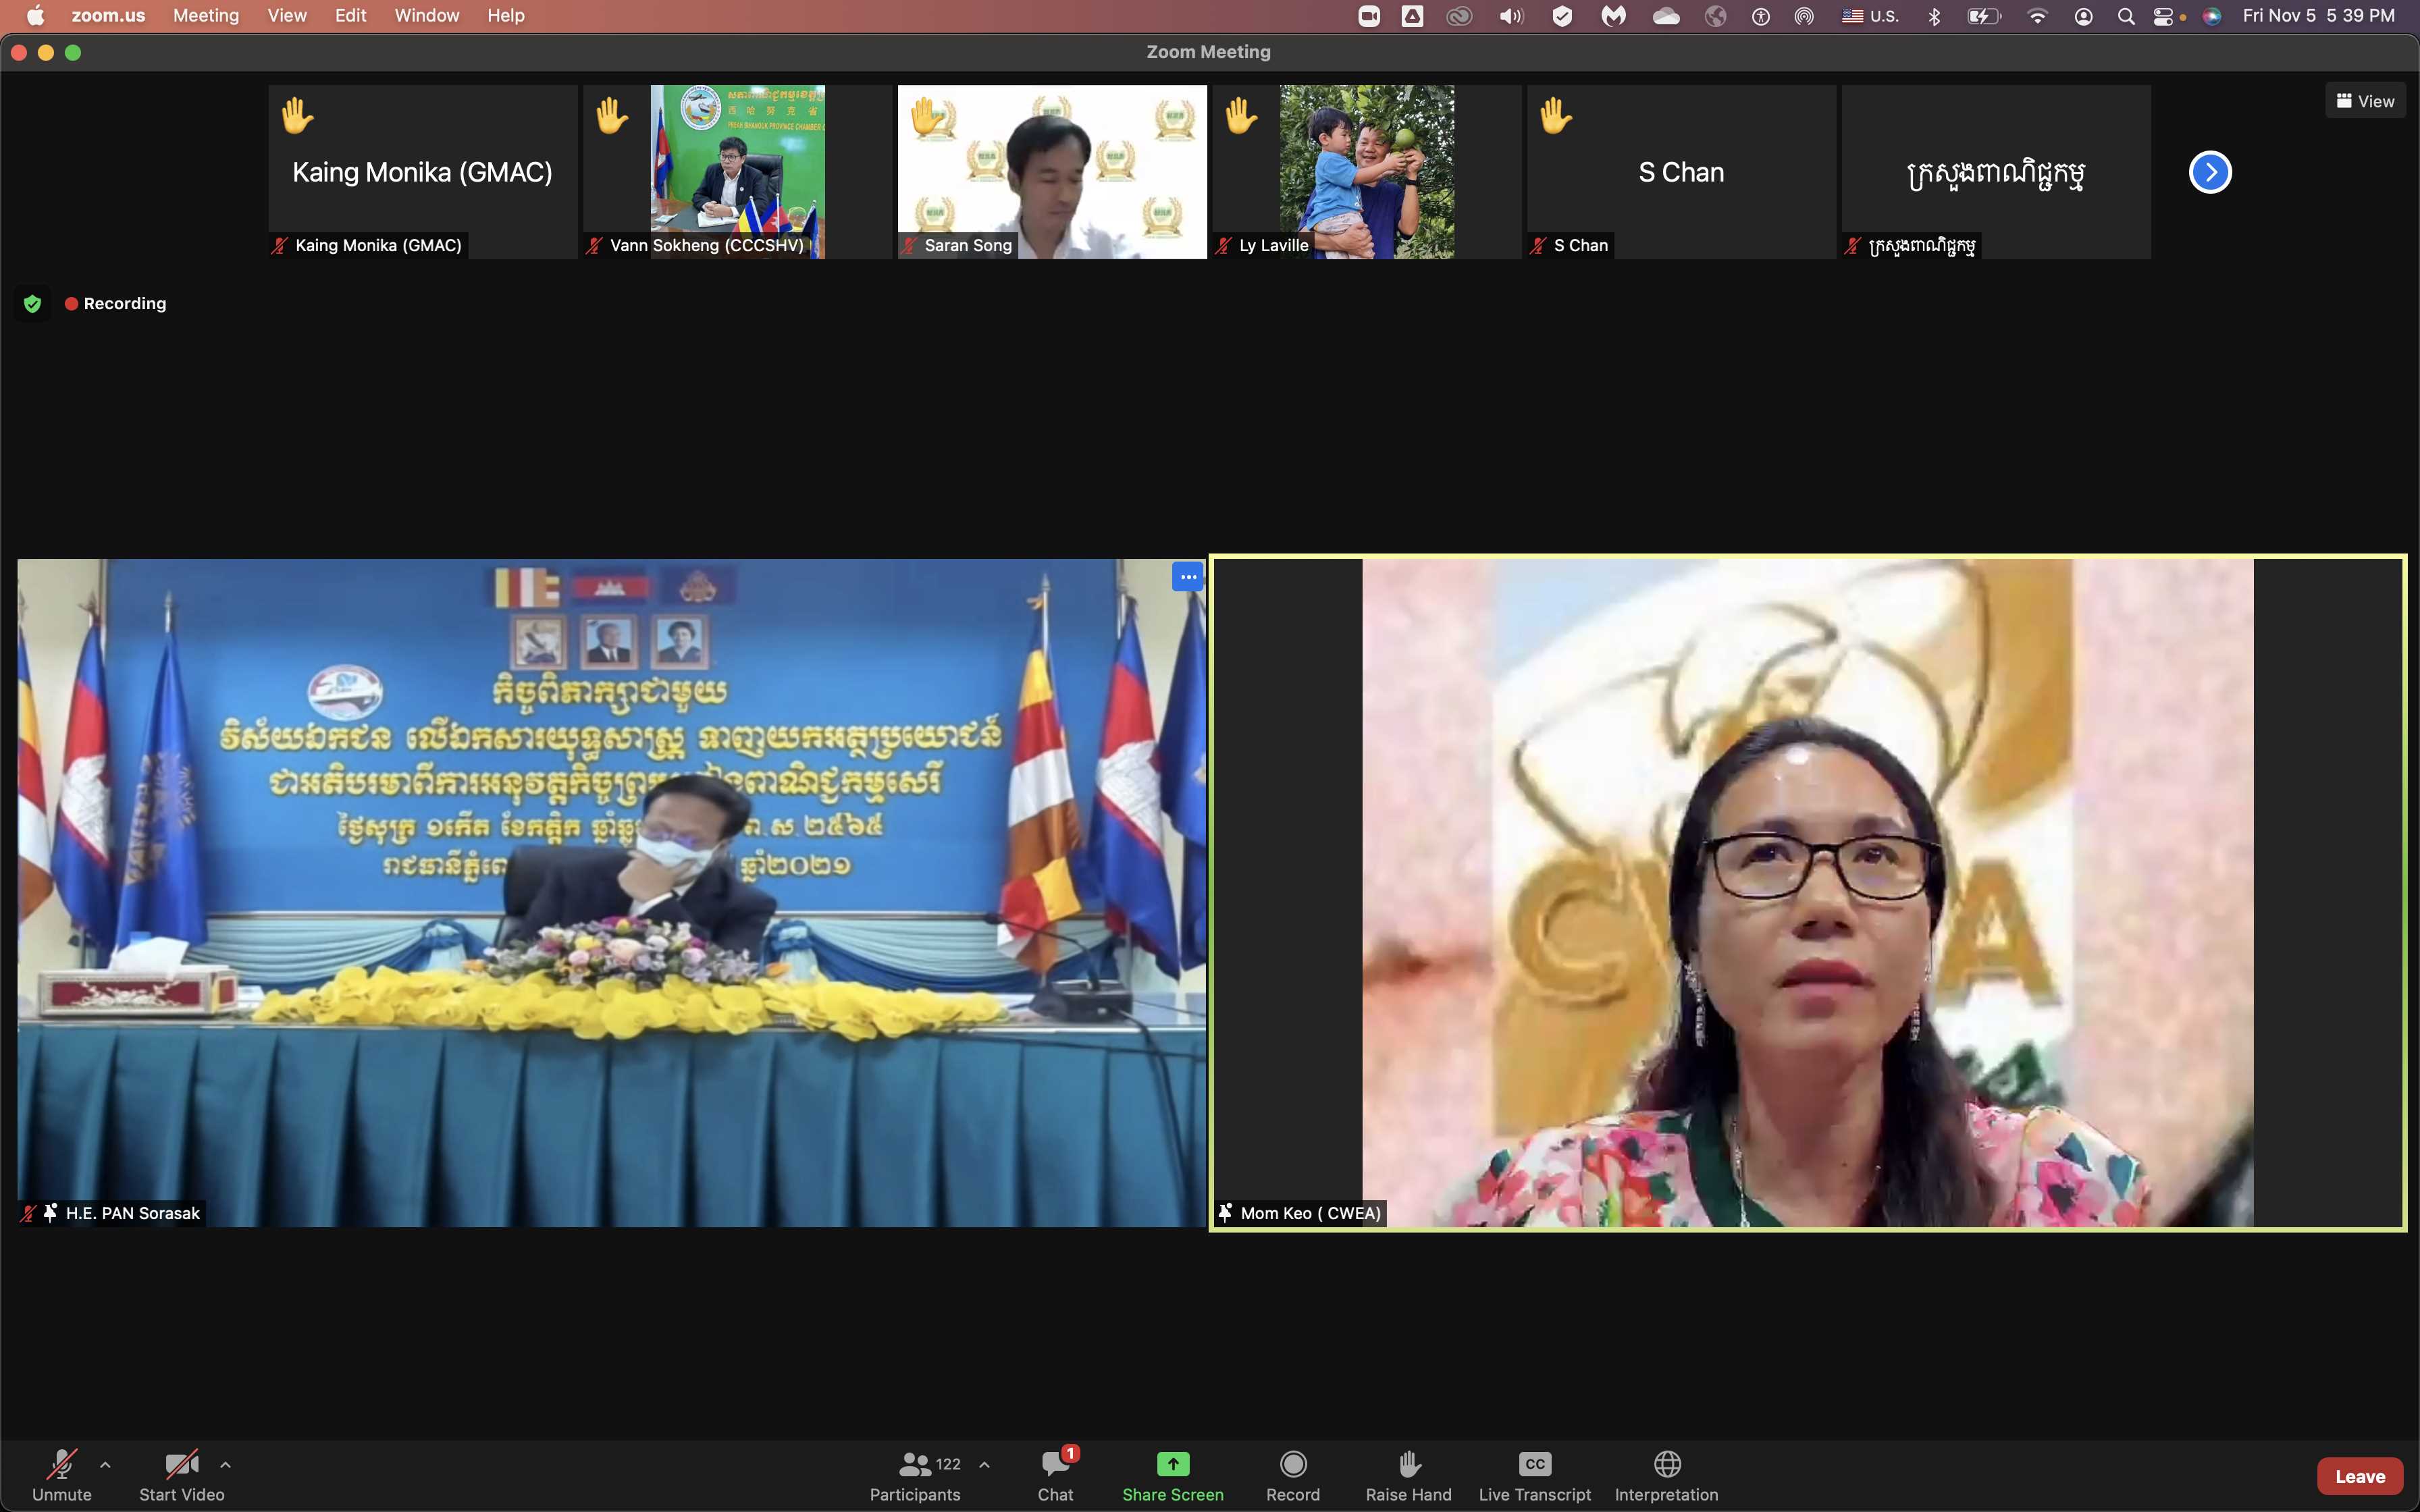The width and height of the screenshot is (2420, 1512).
Task: Click the pin icon beside Mom Keo name
Action: click(1226, 1213)
